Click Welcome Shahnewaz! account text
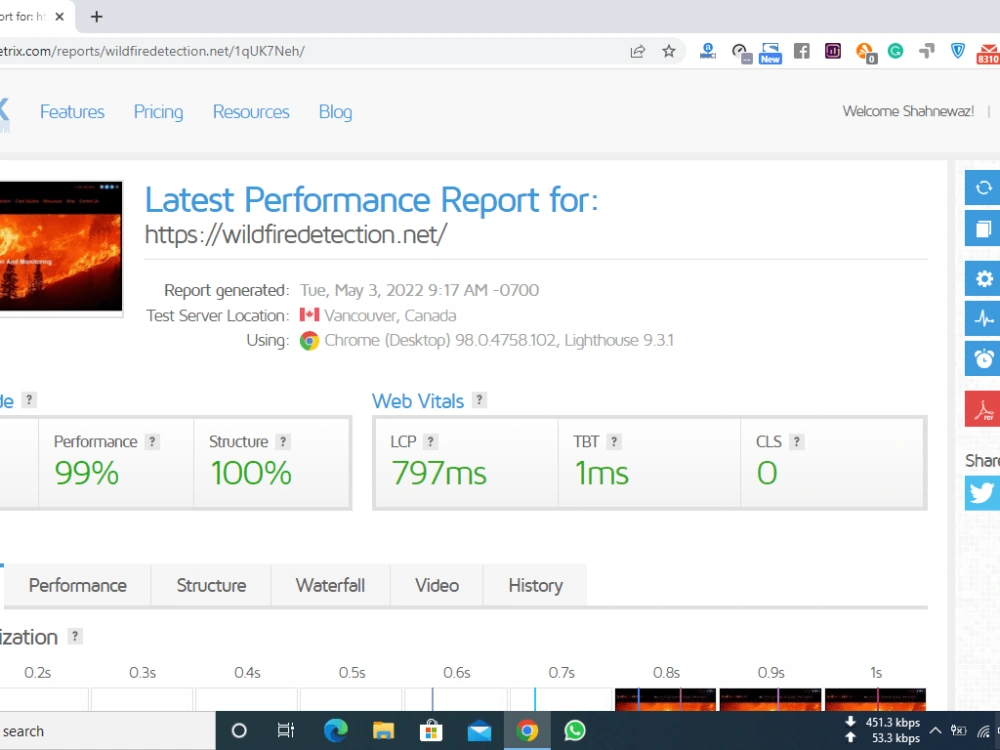 pos(908,111)
